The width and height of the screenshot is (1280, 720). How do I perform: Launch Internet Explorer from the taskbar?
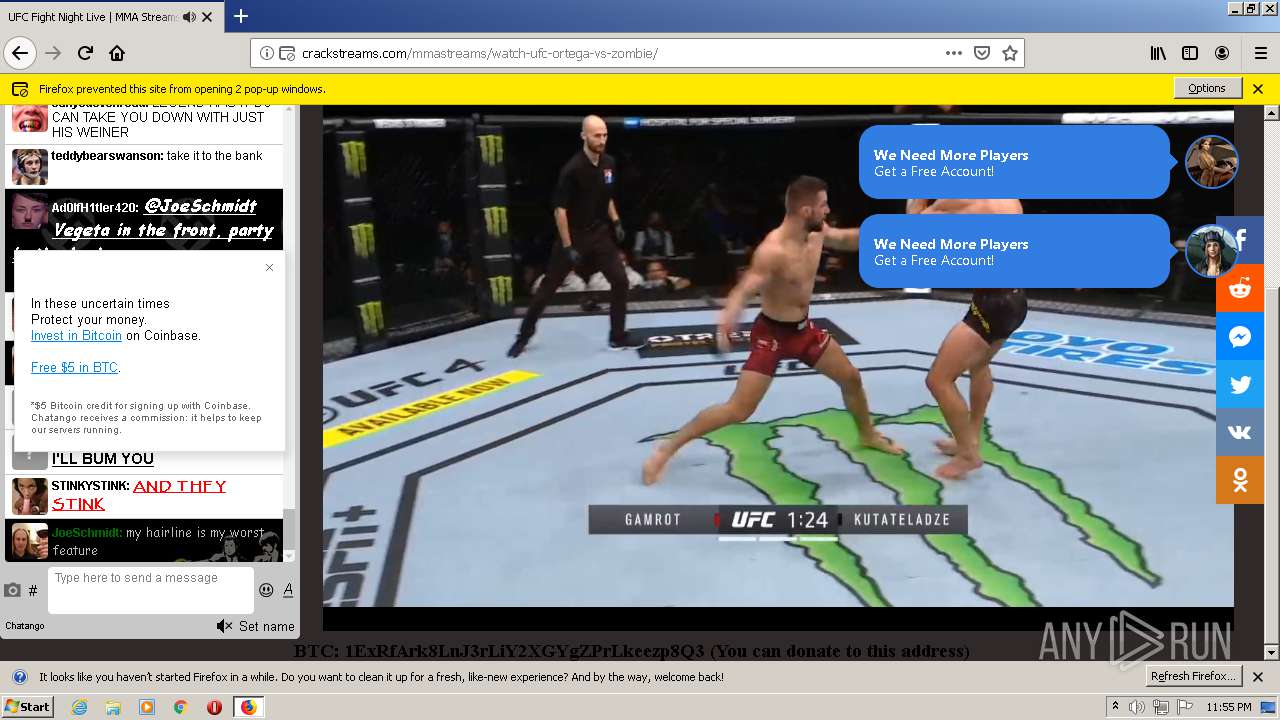(x=79, y=707)
